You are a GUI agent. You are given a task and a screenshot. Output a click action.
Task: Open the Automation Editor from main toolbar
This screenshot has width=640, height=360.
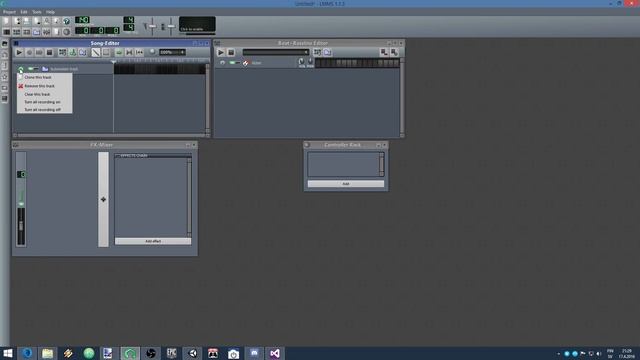pos(37,31)
